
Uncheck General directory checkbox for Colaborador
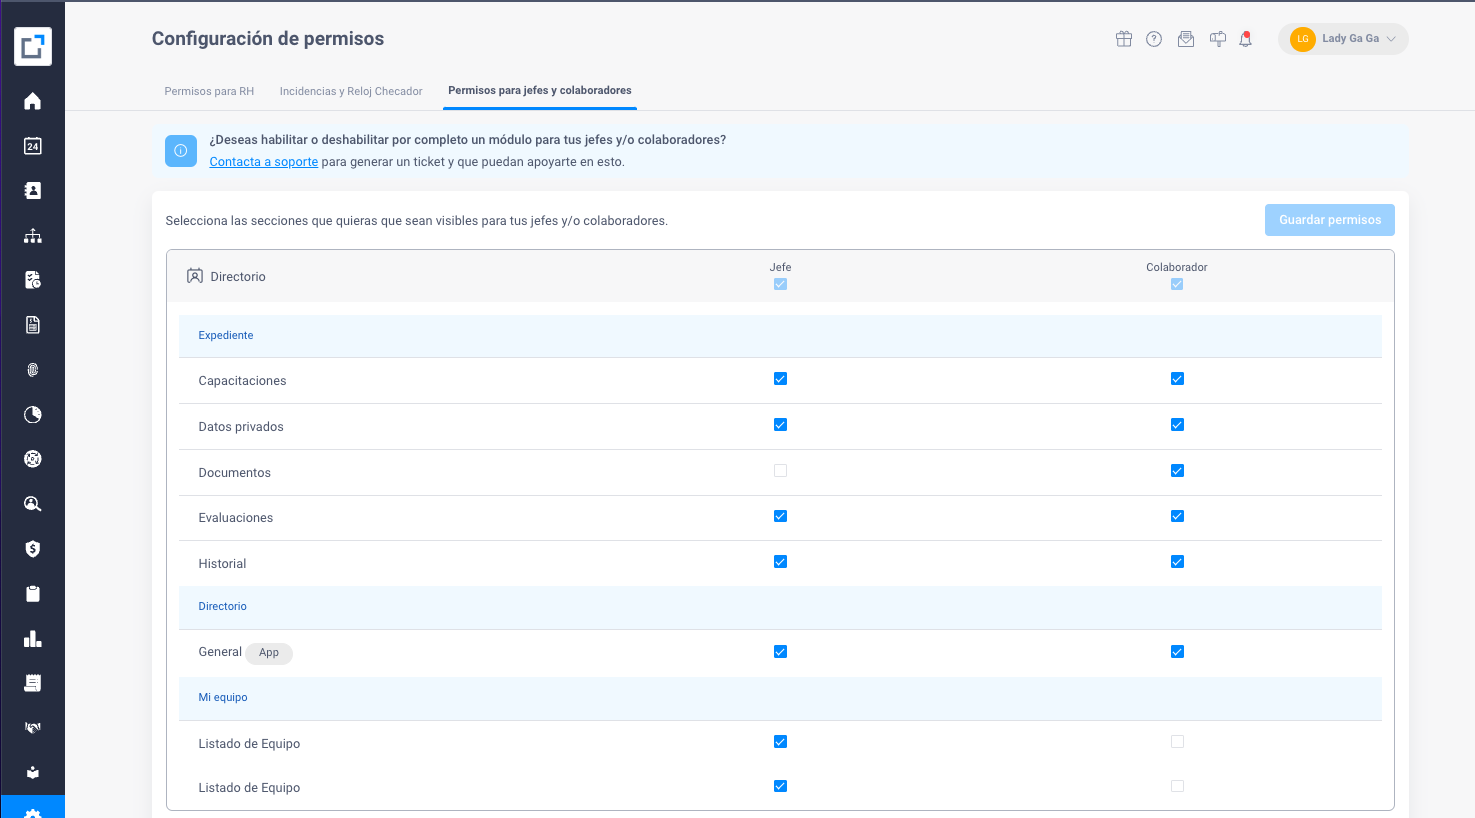coord(1177,652)
